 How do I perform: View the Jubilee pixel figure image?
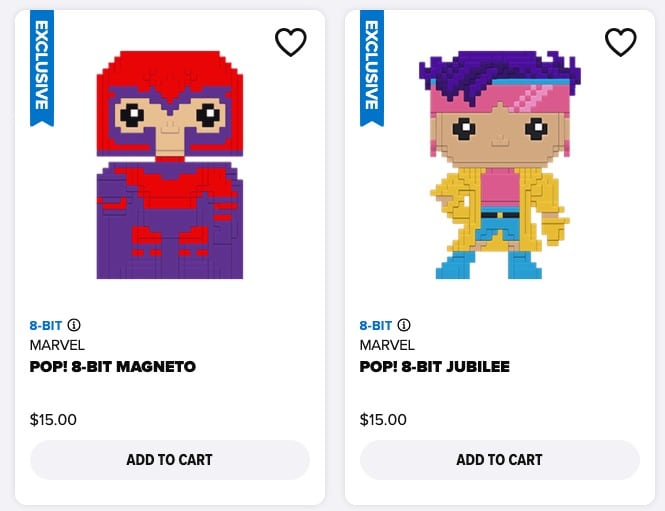497,165
